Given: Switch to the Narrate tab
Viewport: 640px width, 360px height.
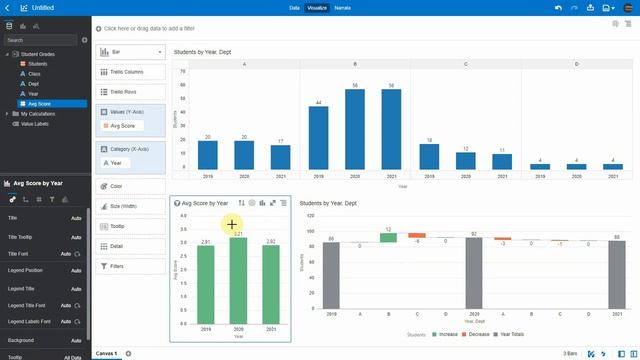Looking at the screenshot, I should coord(342,8).
